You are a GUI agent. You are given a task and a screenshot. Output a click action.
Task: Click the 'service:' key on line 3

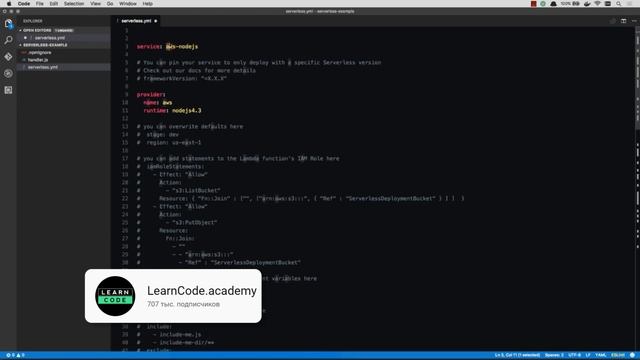(149, 47)
